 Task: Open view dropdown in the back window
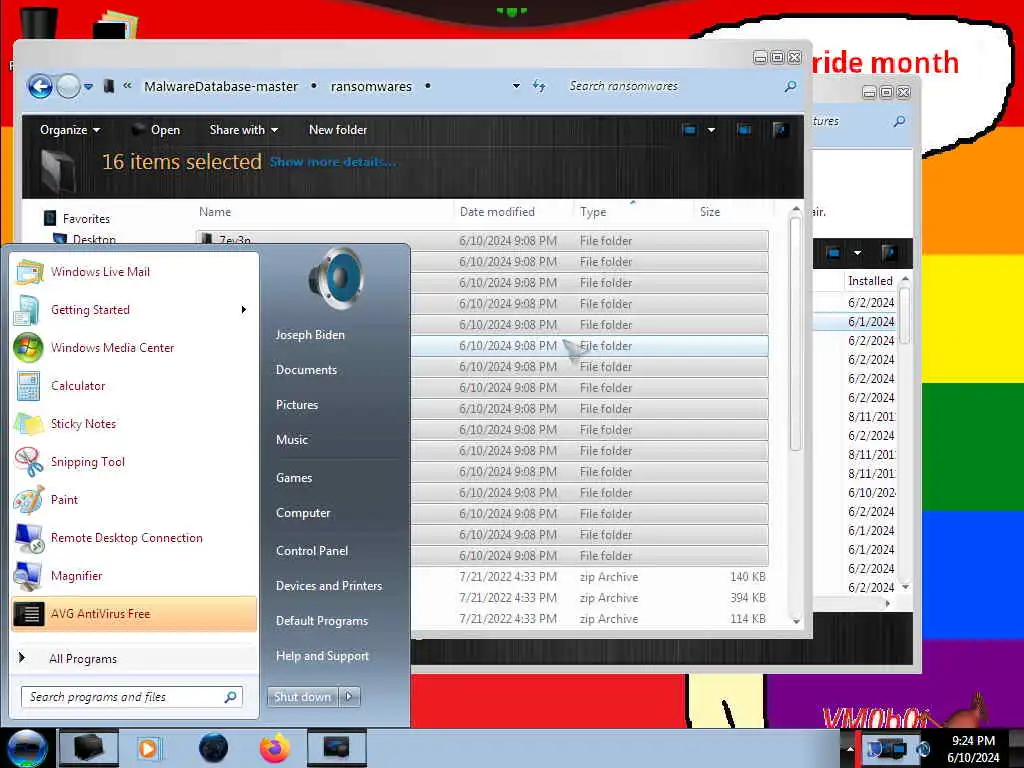point(857,253)
